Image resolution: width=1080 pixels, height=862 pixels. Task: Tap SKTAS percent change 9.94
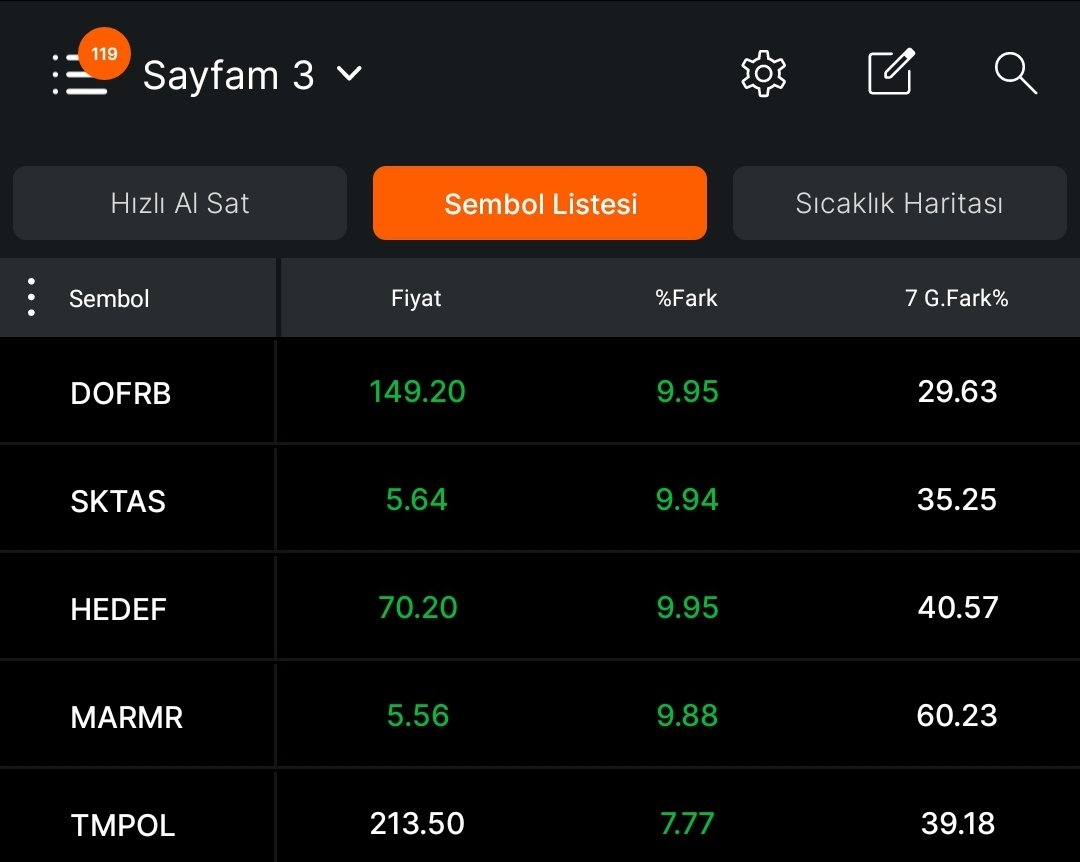click(x=687, y=500)
